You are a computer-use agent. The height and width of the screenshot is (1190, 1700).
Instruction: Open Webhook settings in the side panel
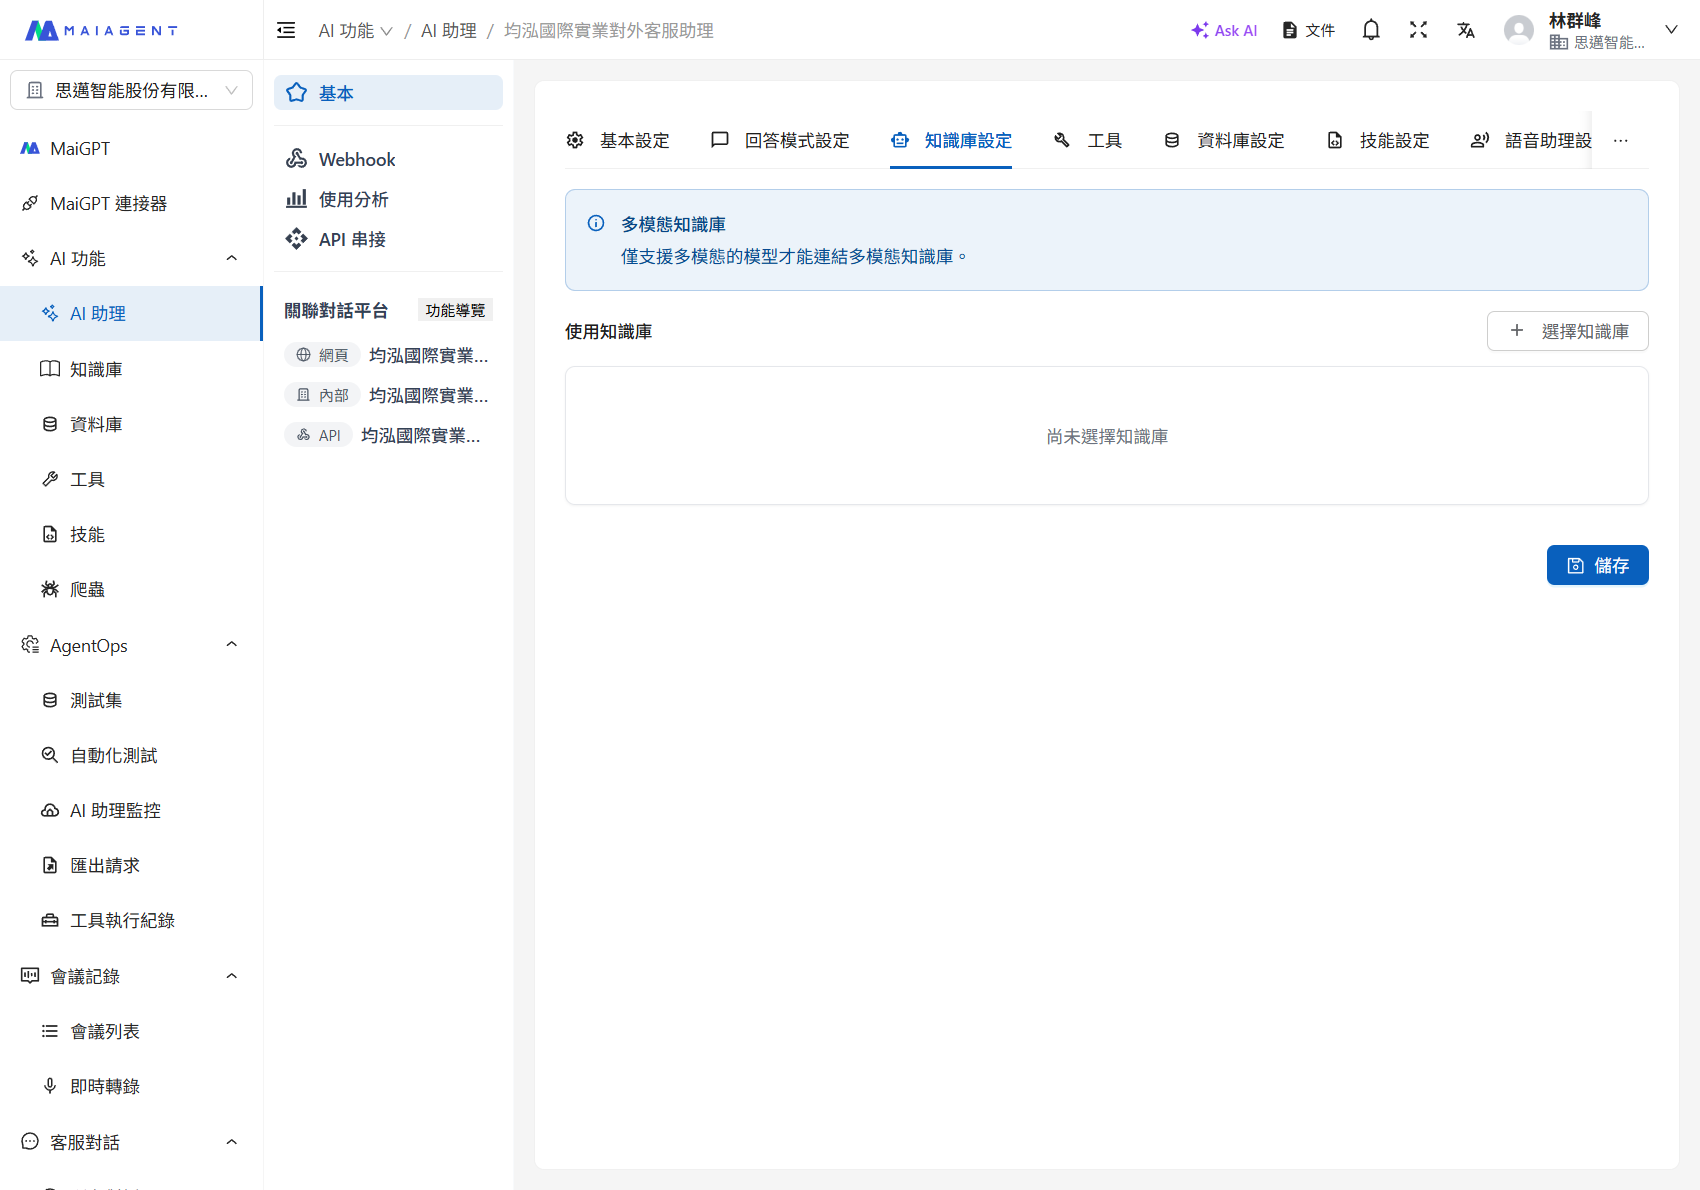point(356,159)
